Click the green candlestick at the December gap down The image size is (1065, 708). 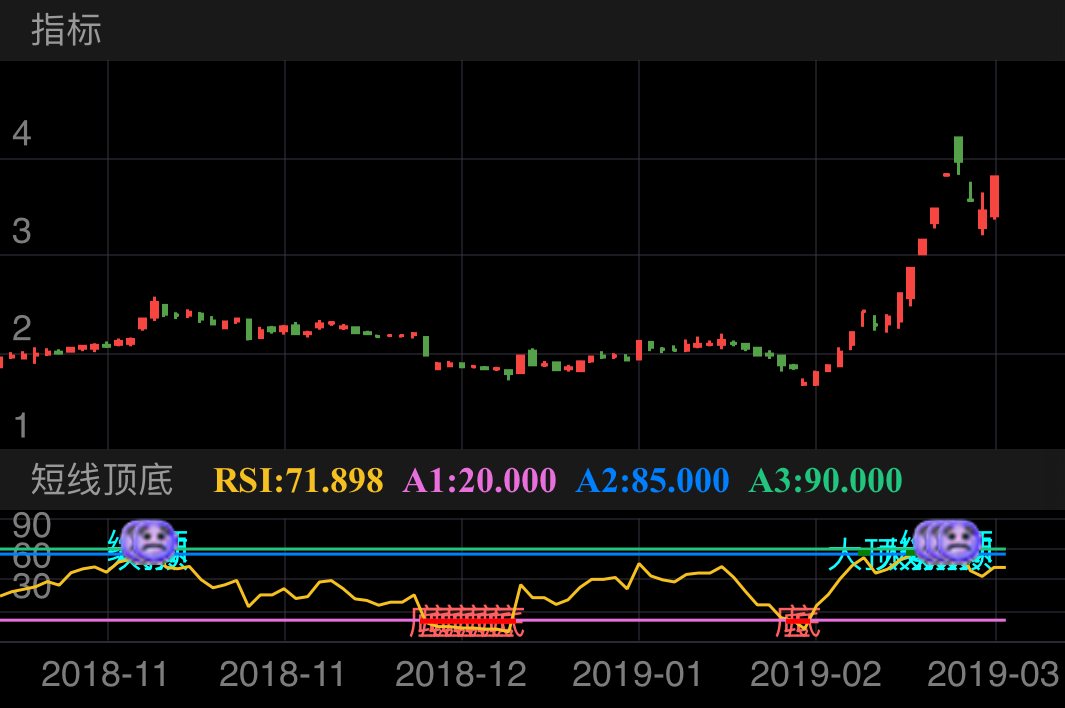[x=426, y=346]
